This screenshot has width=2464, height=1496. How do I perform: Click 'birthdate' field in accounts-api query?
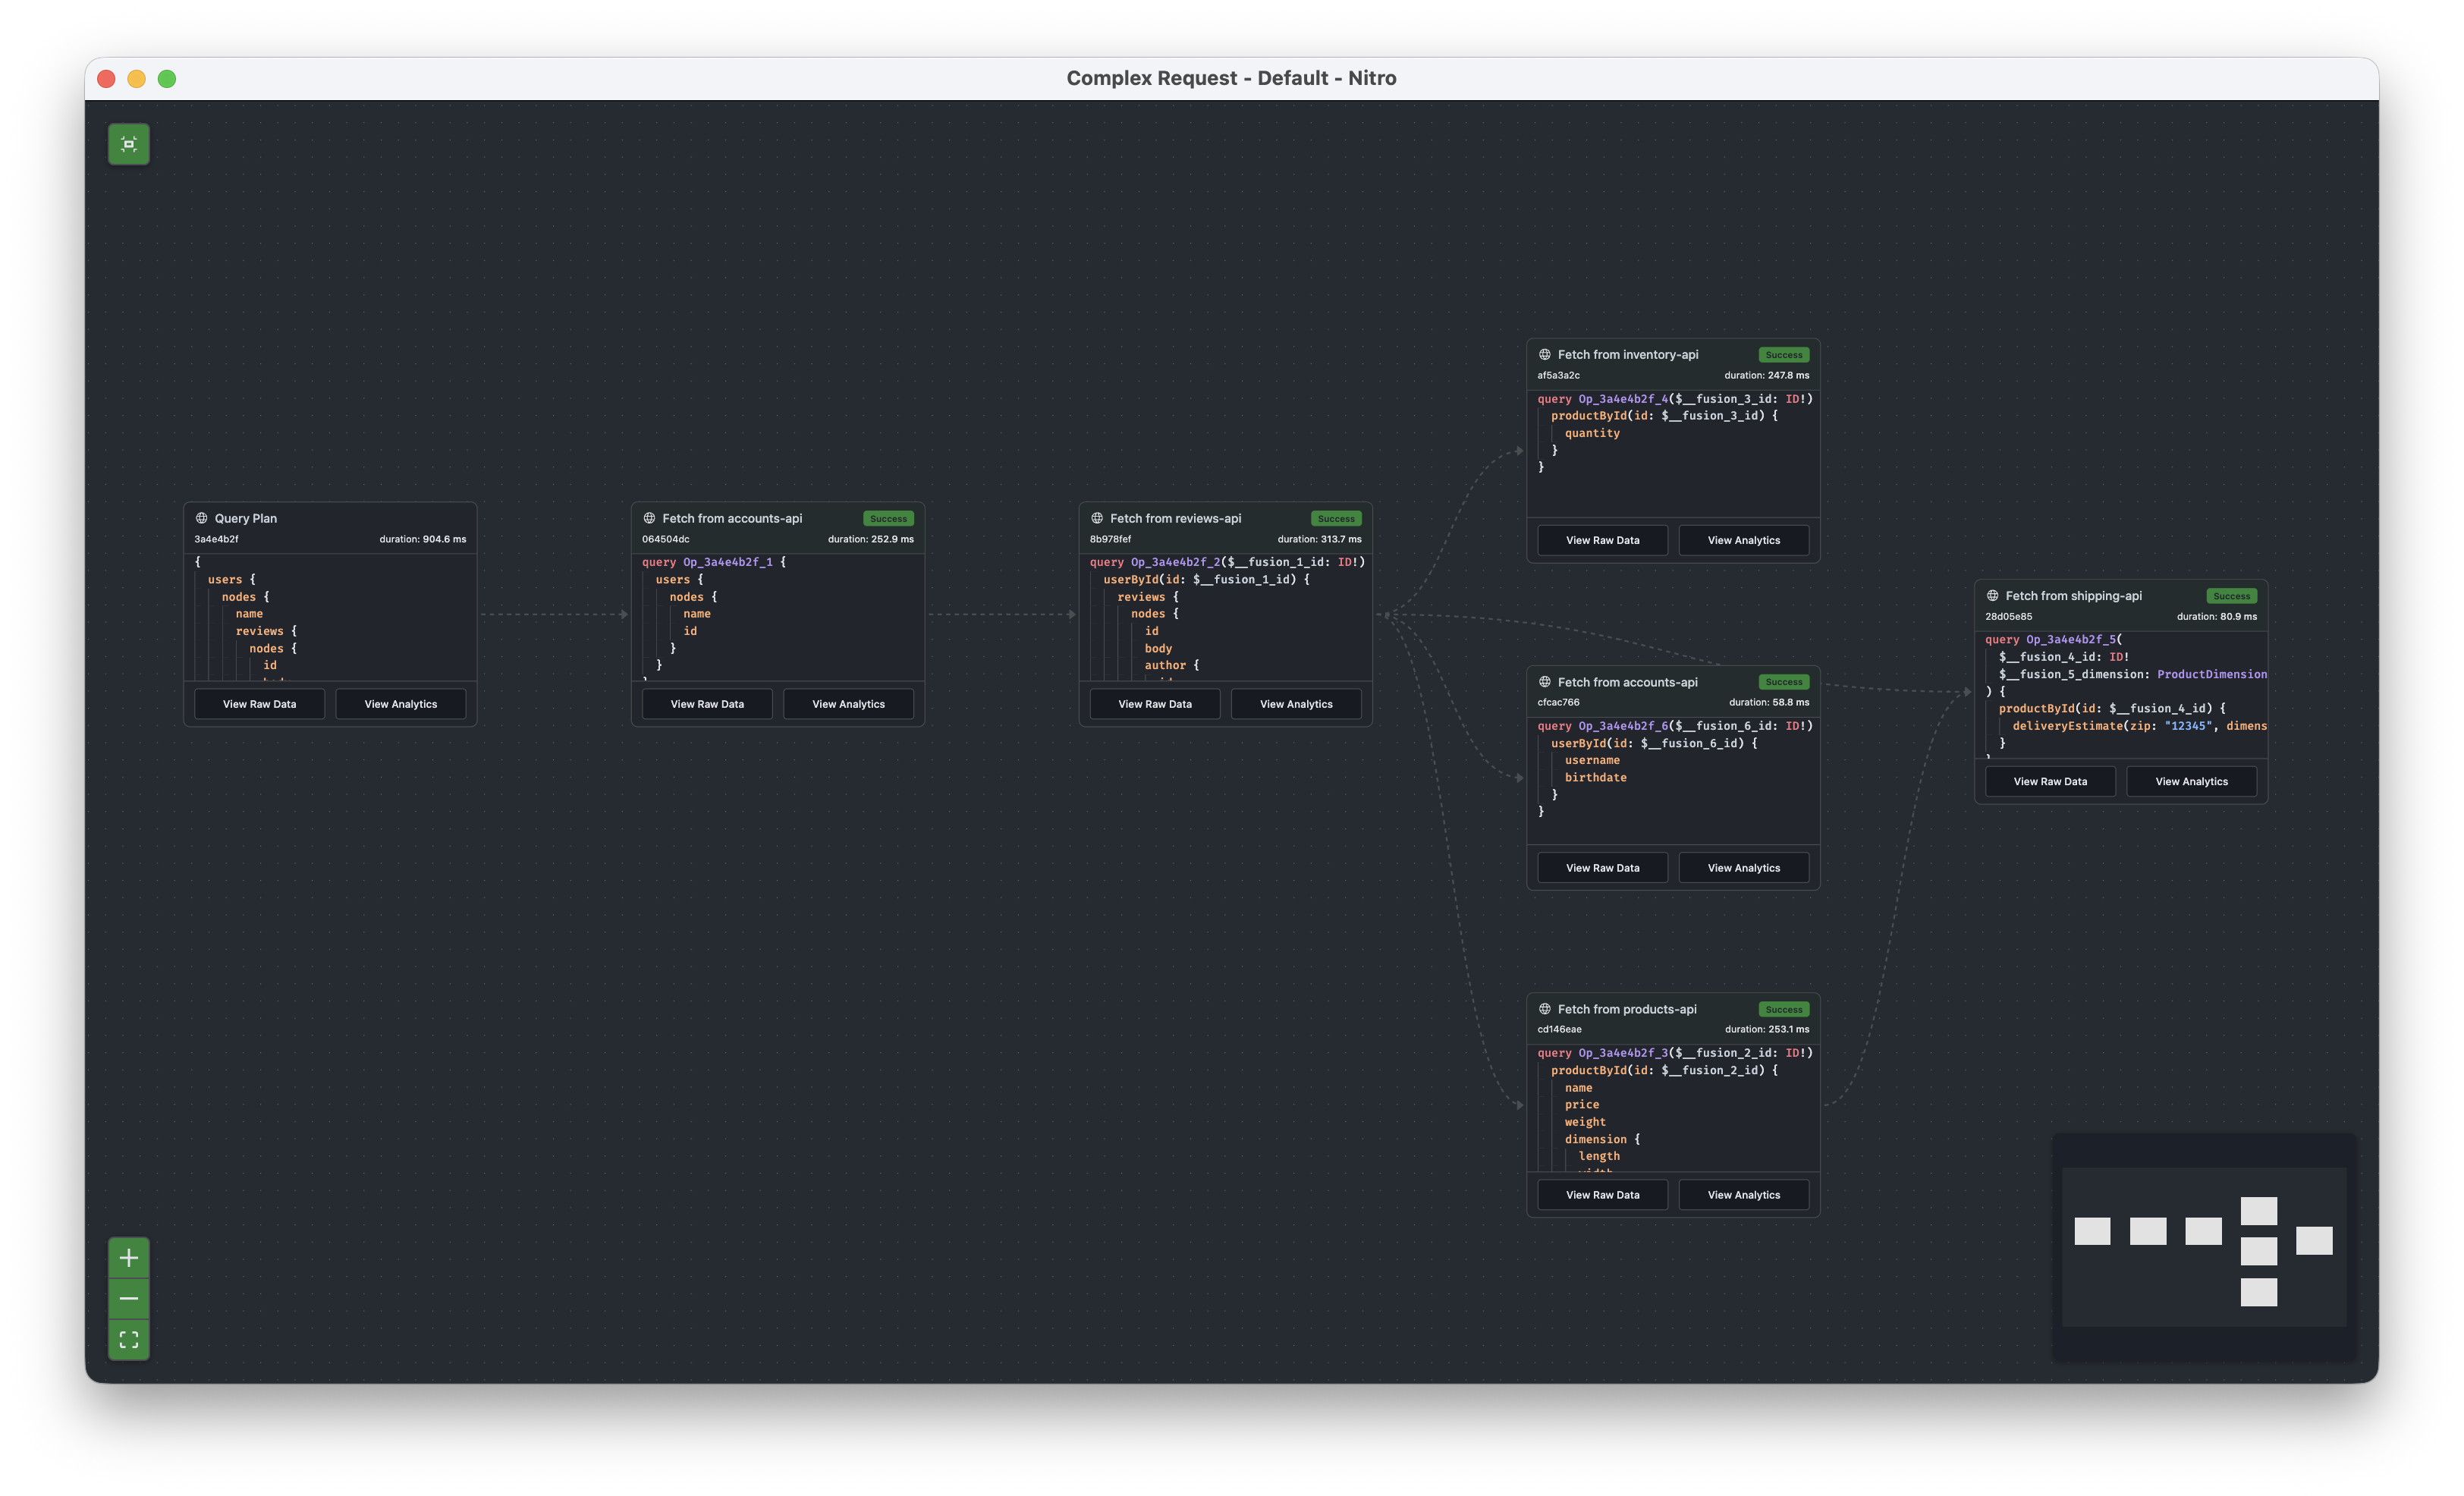1595,777
